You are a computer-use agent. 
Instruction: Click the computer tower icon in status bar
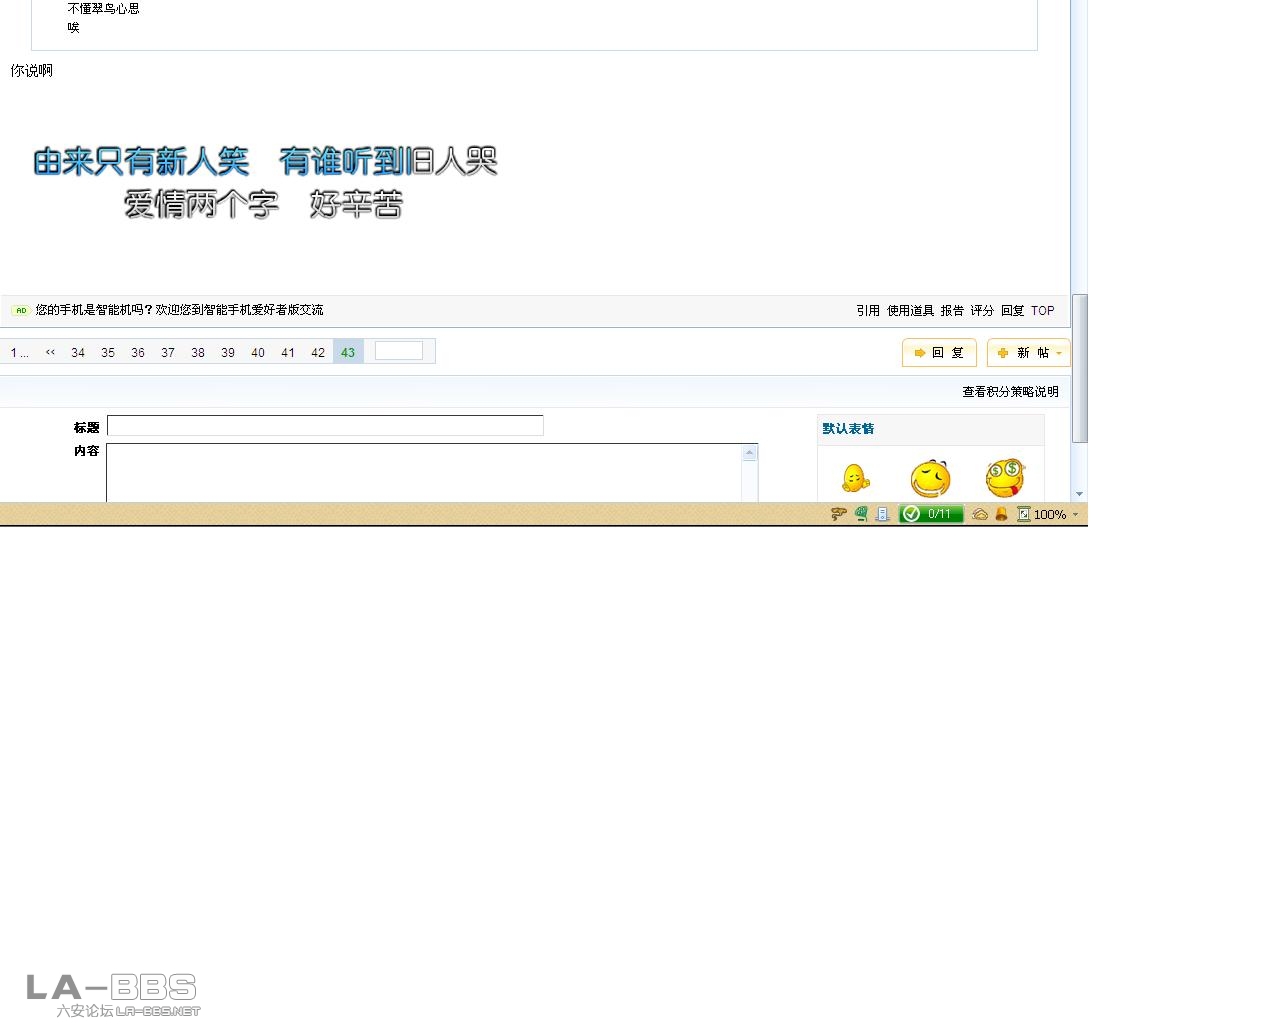[882, 514]
